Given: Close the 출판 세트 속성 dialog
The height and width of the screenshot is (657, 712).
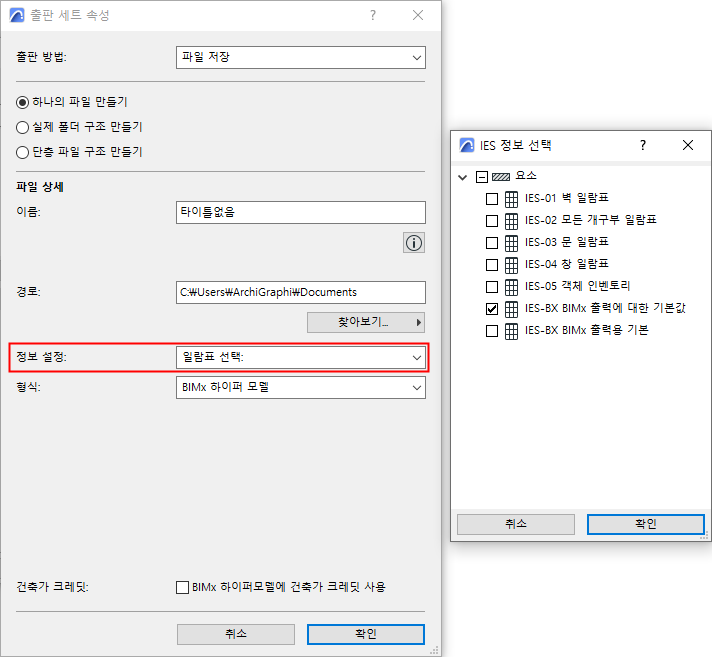Looking at the screenshot, I should 418,15.
